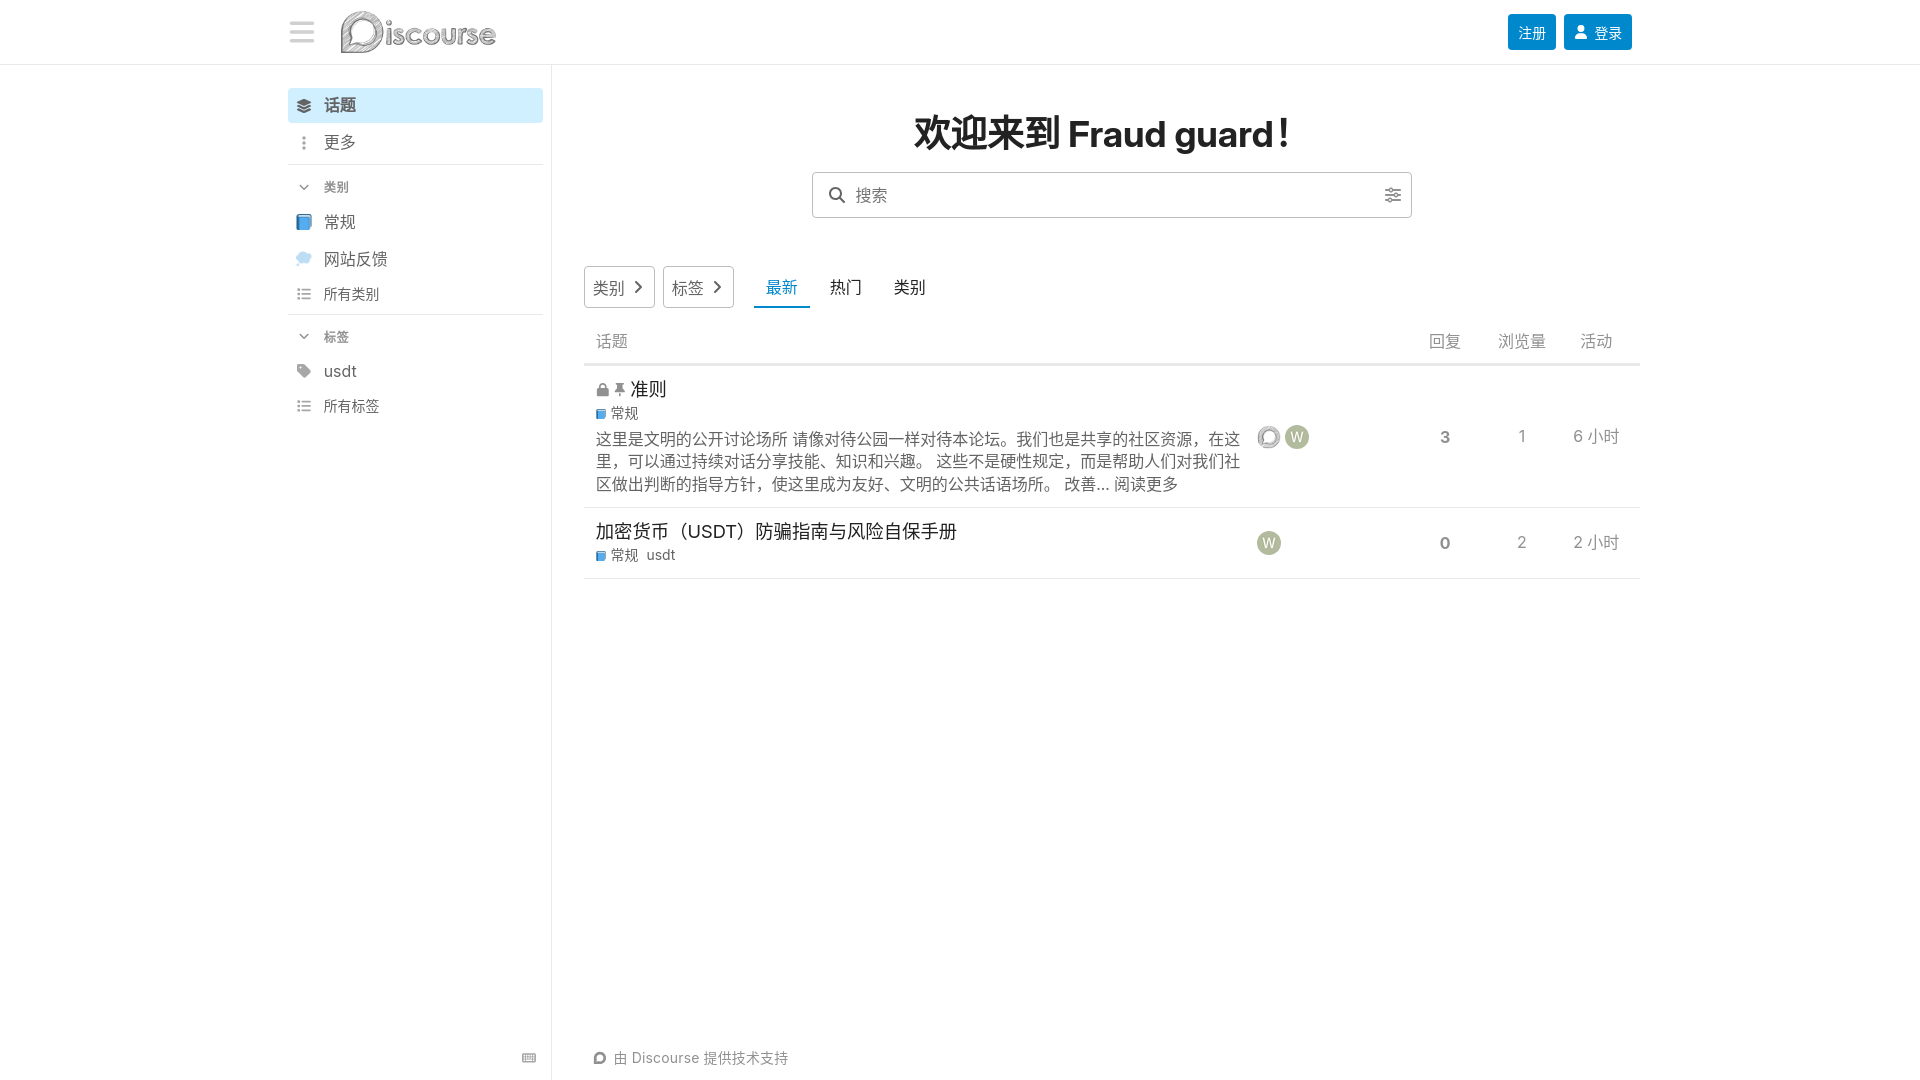Open the 类别 filter dropdown

pyautogui.click(x=619, y=287)
